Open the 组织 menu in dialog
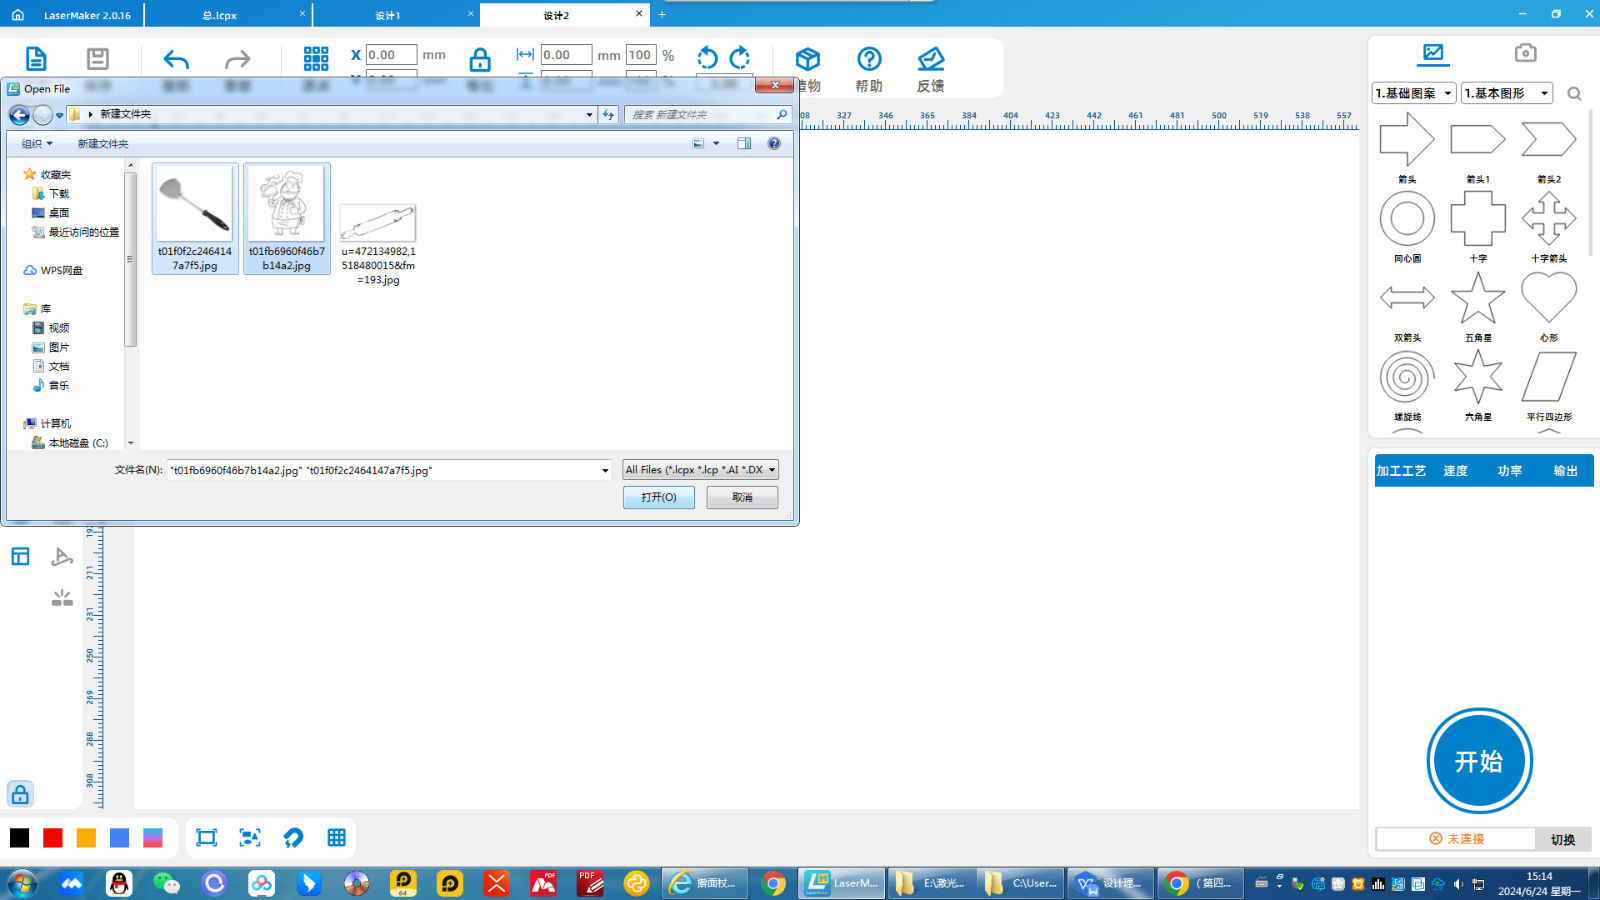1600x900 pixels. click(37, 144)
